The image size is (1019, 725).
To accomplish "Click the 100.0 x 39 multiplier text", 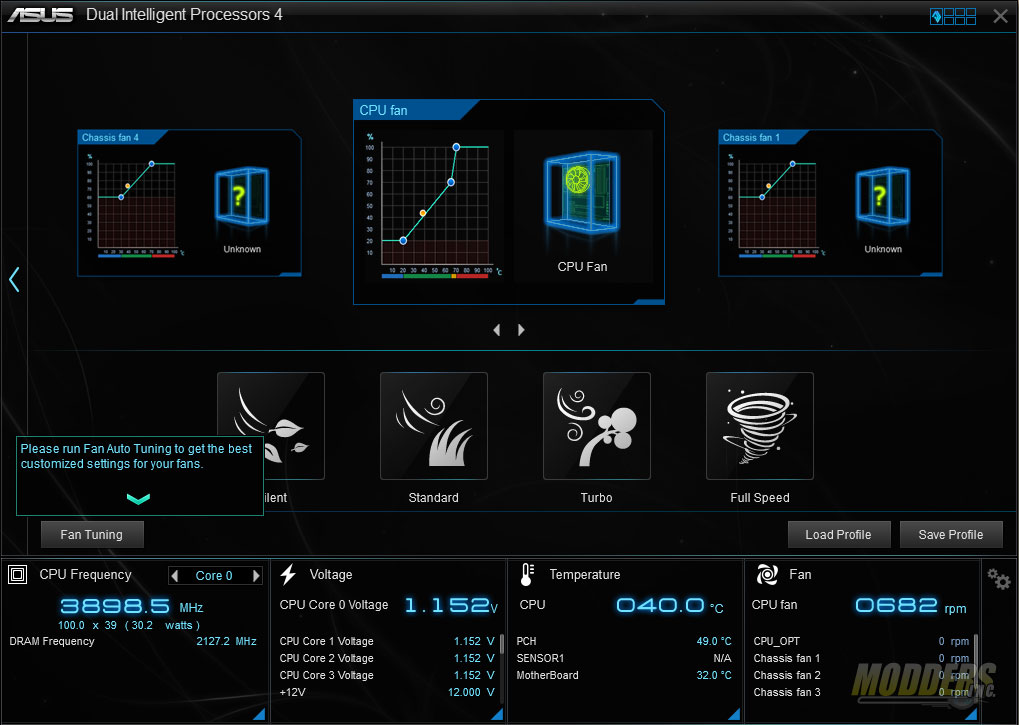I will (x=88, y=625).
